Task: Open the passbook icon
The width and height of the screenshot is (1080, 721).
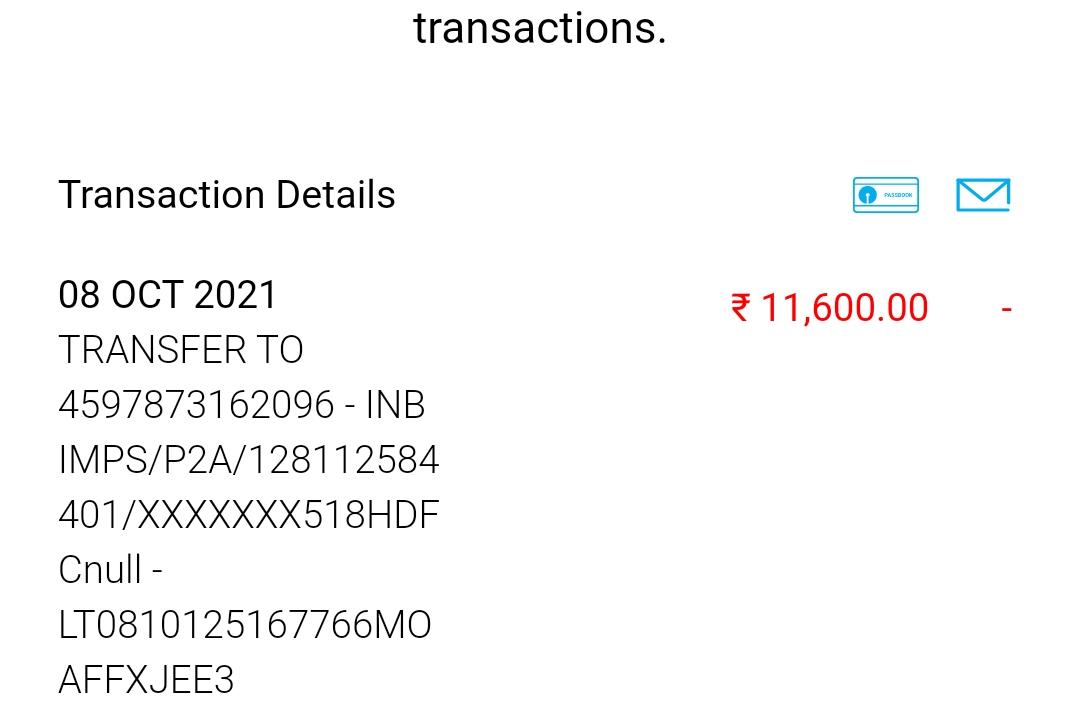Action: (885, 195)
